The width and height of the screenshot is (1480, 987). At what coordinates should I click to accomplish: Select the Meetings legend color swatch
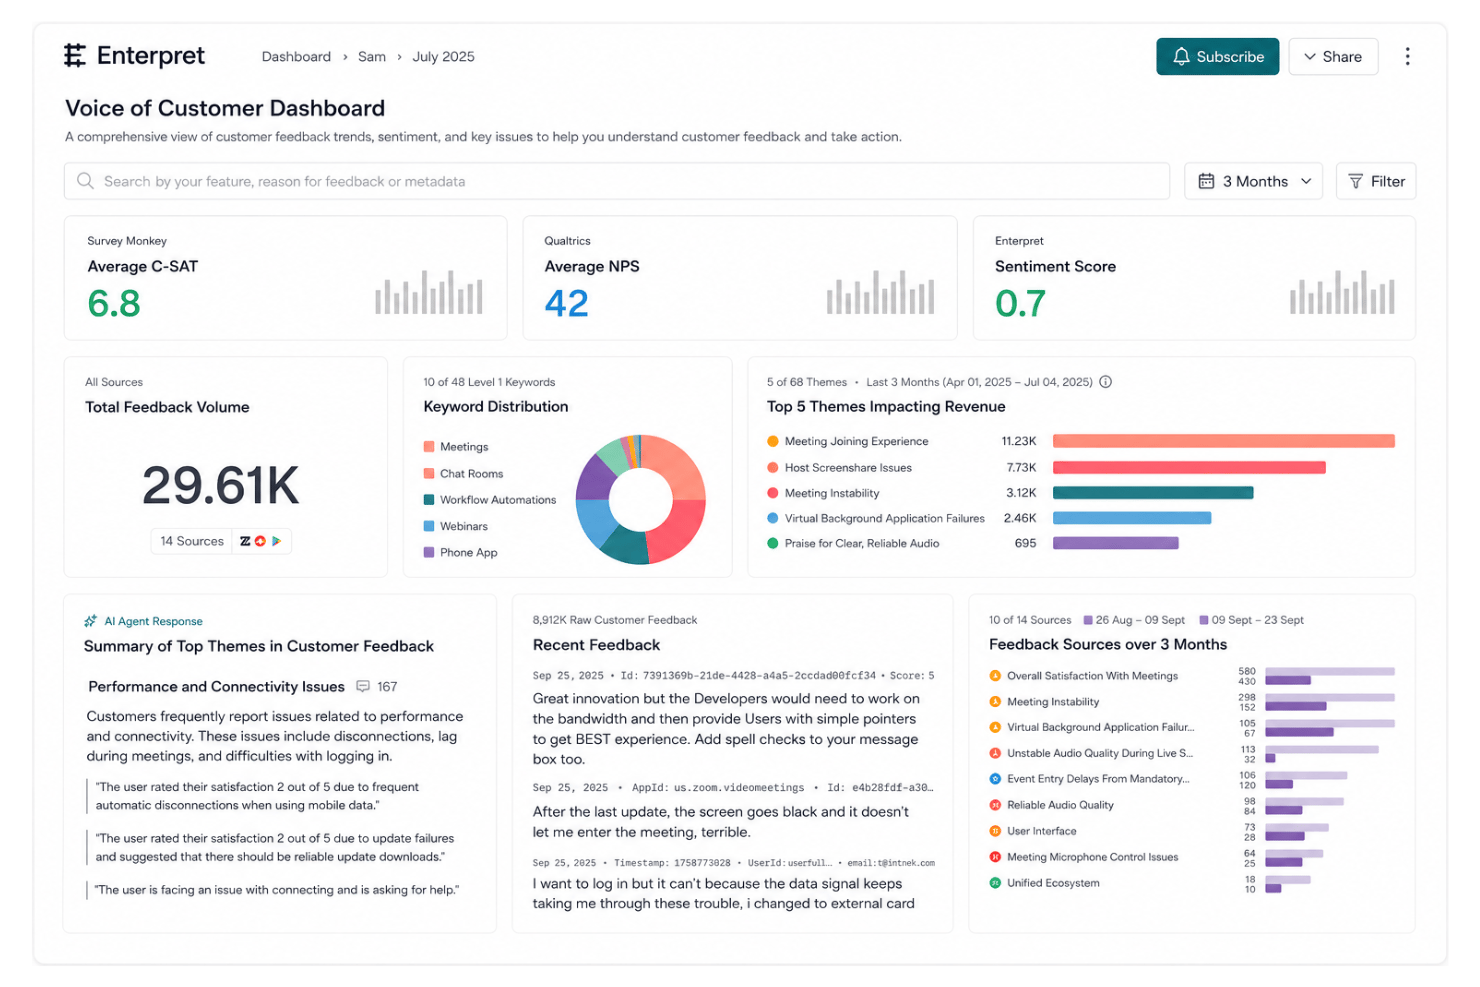(429, 447)
